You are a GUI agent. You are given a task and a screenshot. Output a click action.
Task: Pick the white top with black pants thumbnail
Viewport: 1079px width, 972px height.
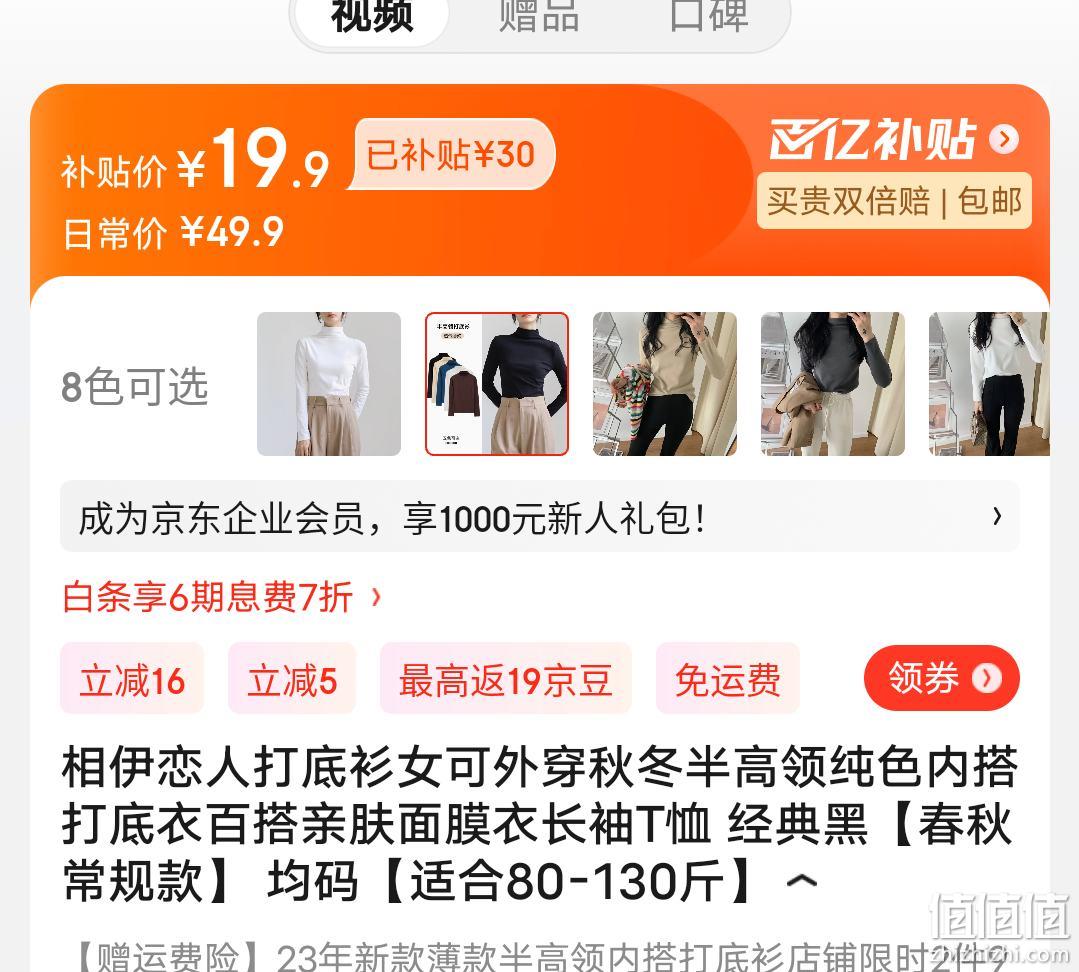[989, 384]
